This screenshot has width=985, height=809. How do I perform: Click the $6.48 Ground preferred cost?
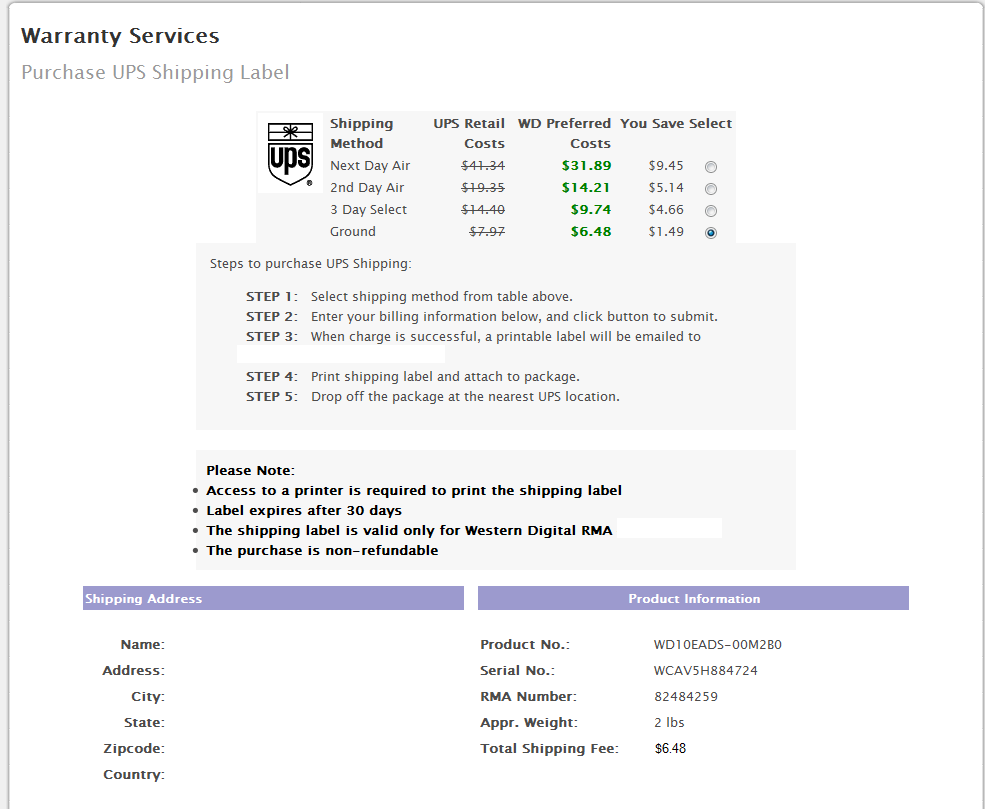coord(590,231)
